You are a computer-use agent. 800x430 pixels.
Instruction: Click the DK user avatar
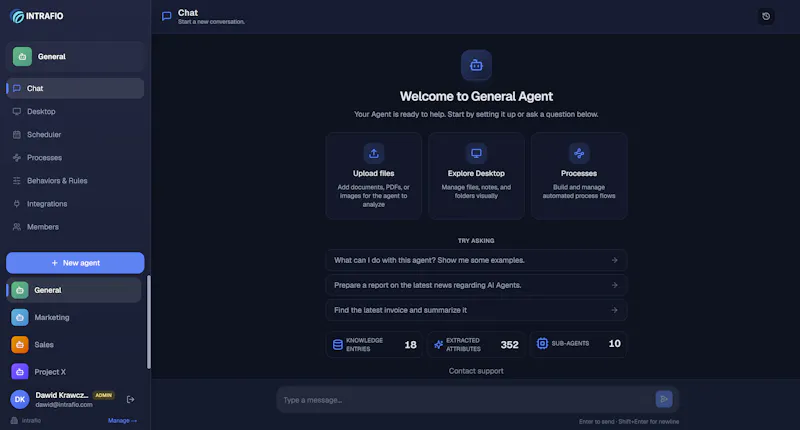coord(20,399)
